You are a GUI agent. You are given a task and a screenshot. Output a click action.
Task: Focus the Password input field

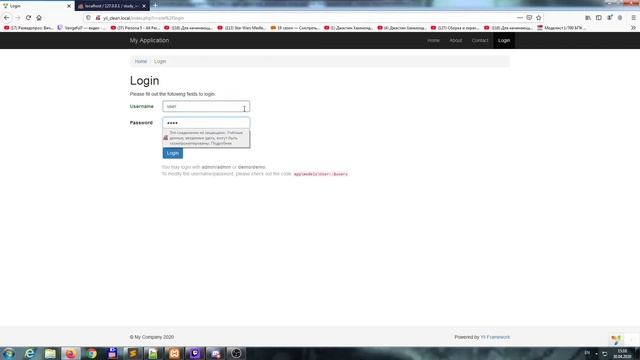tap(206, 123)
